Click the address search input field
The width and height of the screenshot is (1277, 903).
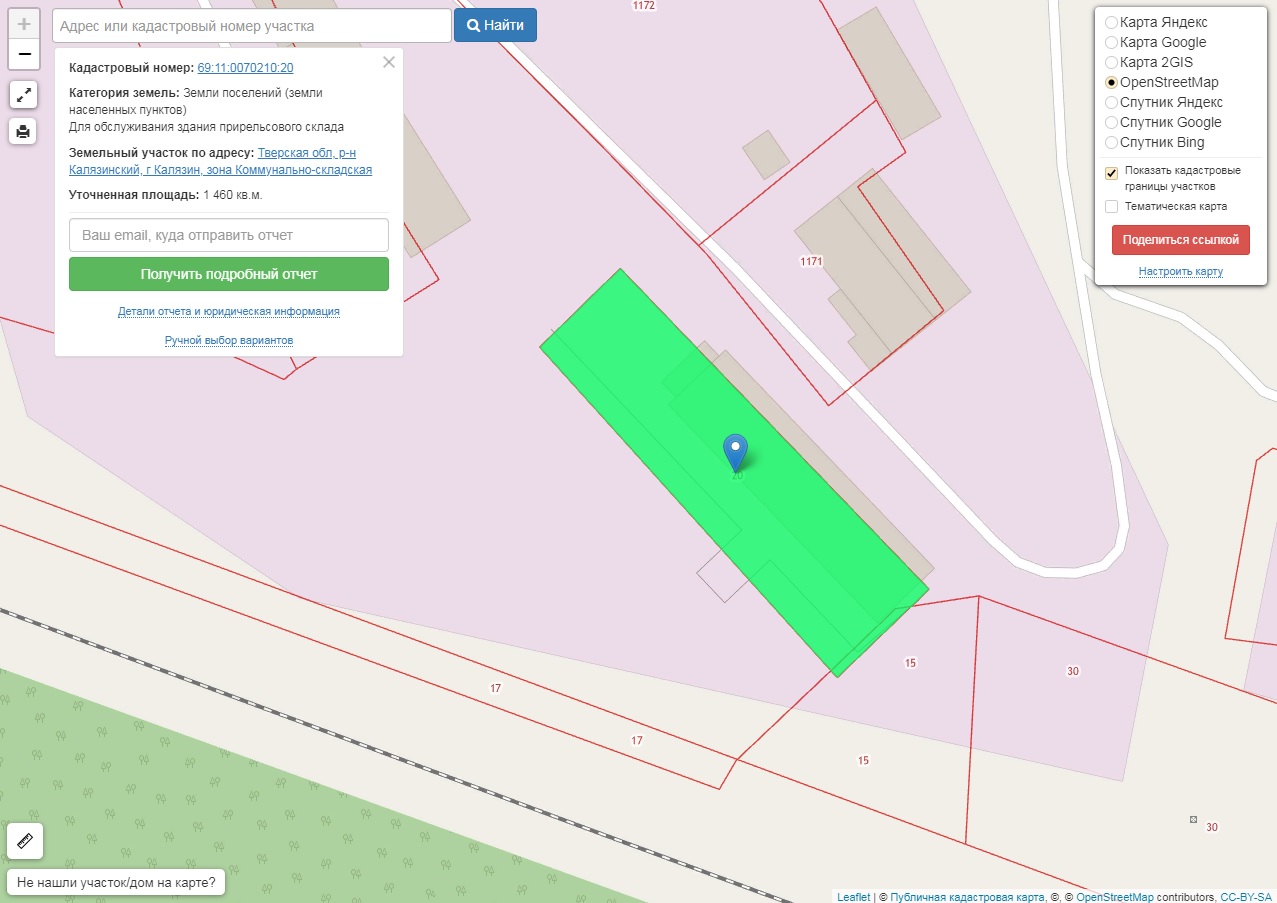251,25
